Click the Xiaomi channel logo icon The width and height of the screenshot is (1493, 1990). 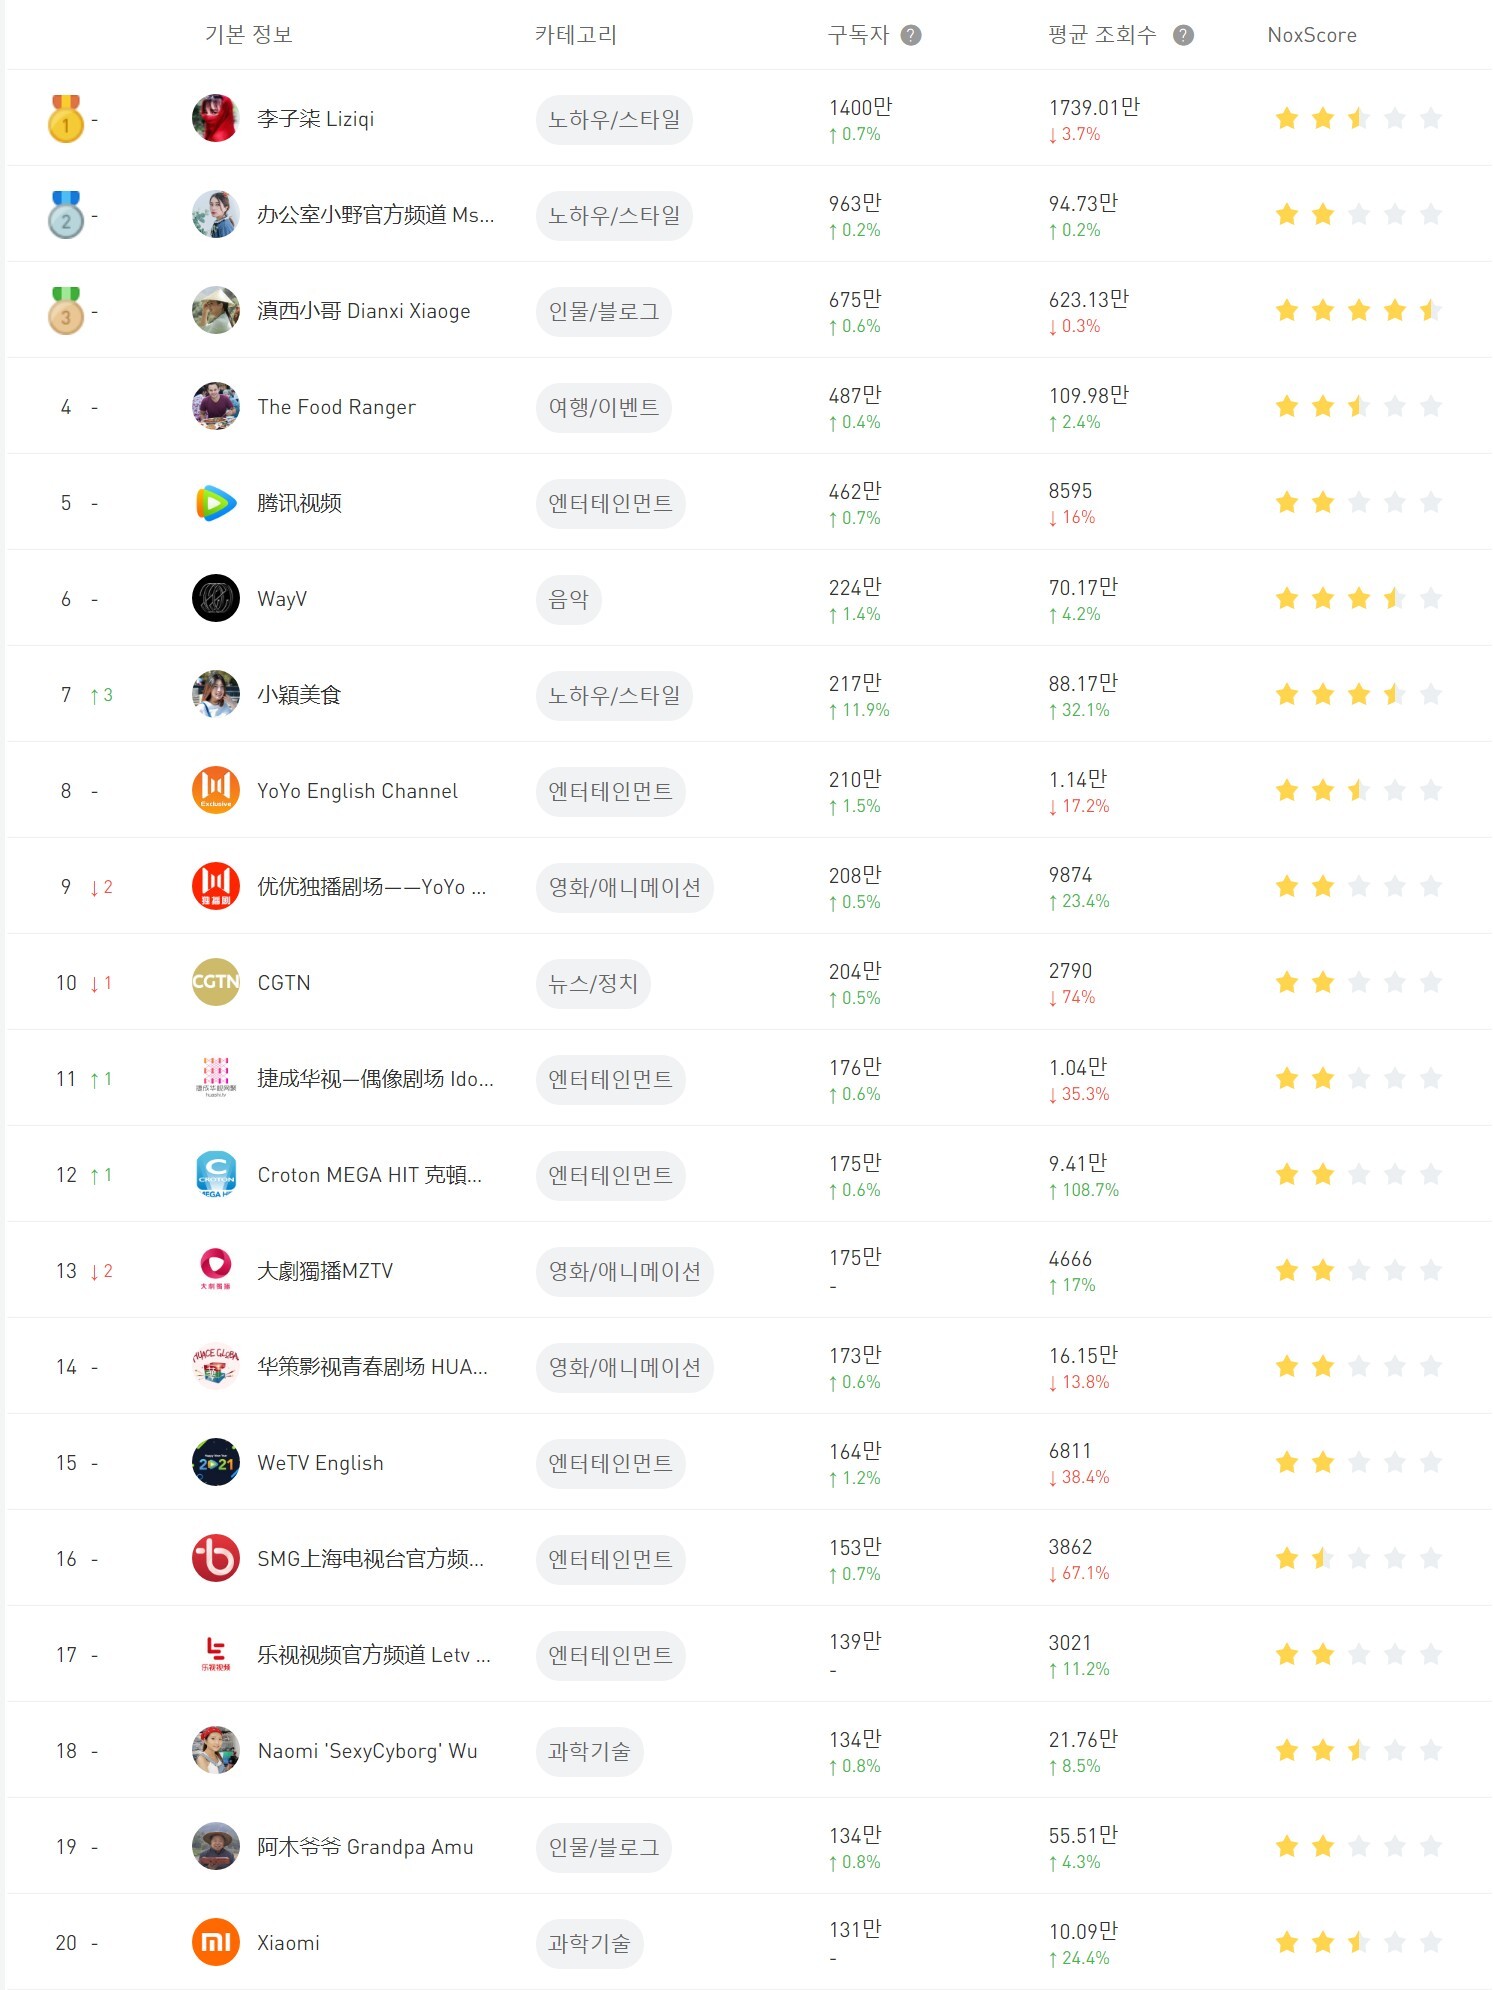pos(215,1943)
